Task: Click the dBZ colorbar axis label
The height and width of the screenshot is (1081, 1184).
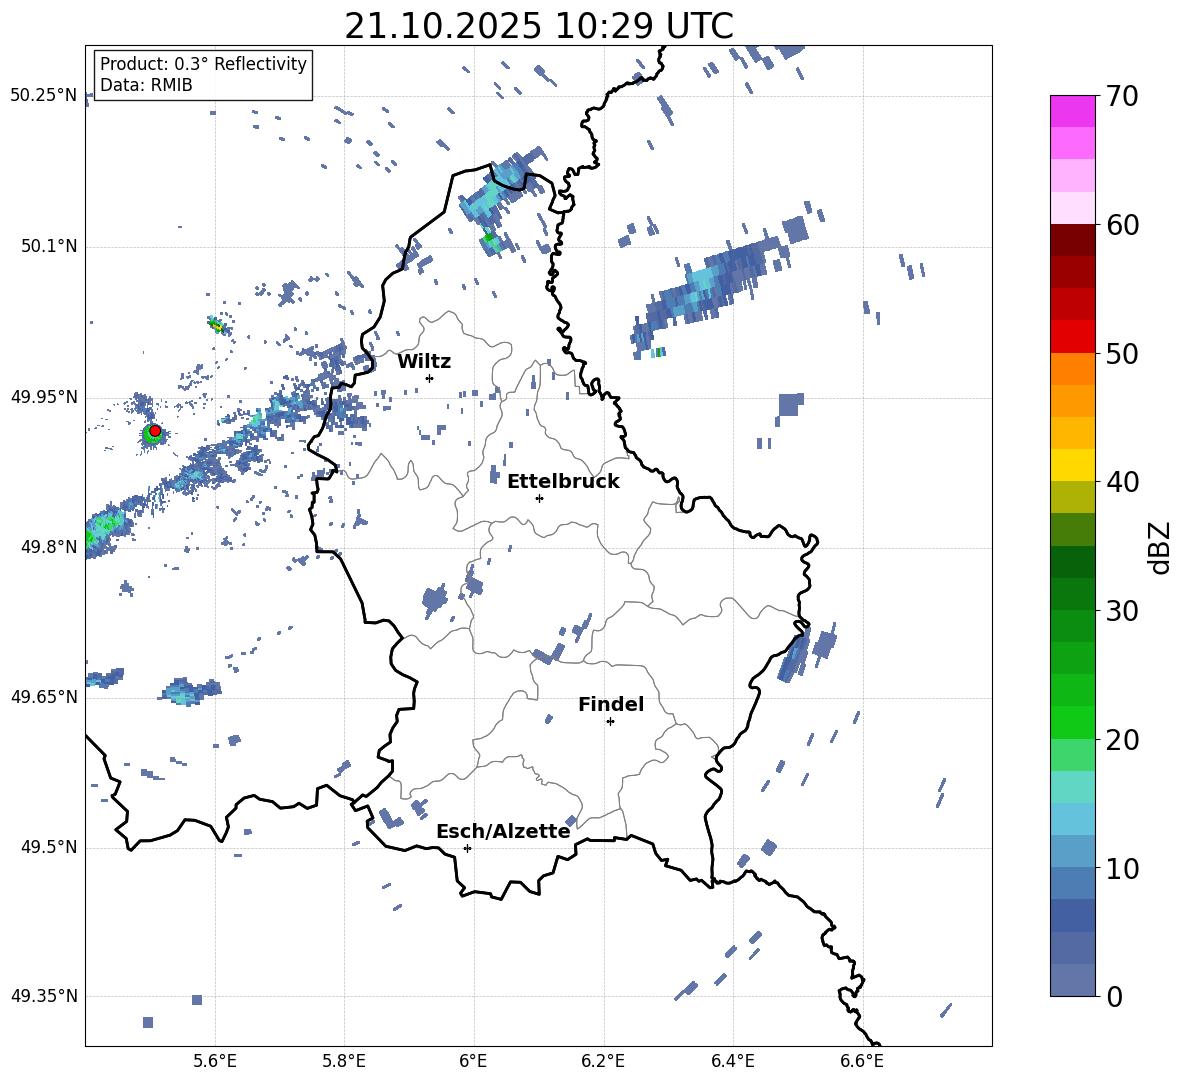Action: pyautogui.click(x=1159, y=547)
